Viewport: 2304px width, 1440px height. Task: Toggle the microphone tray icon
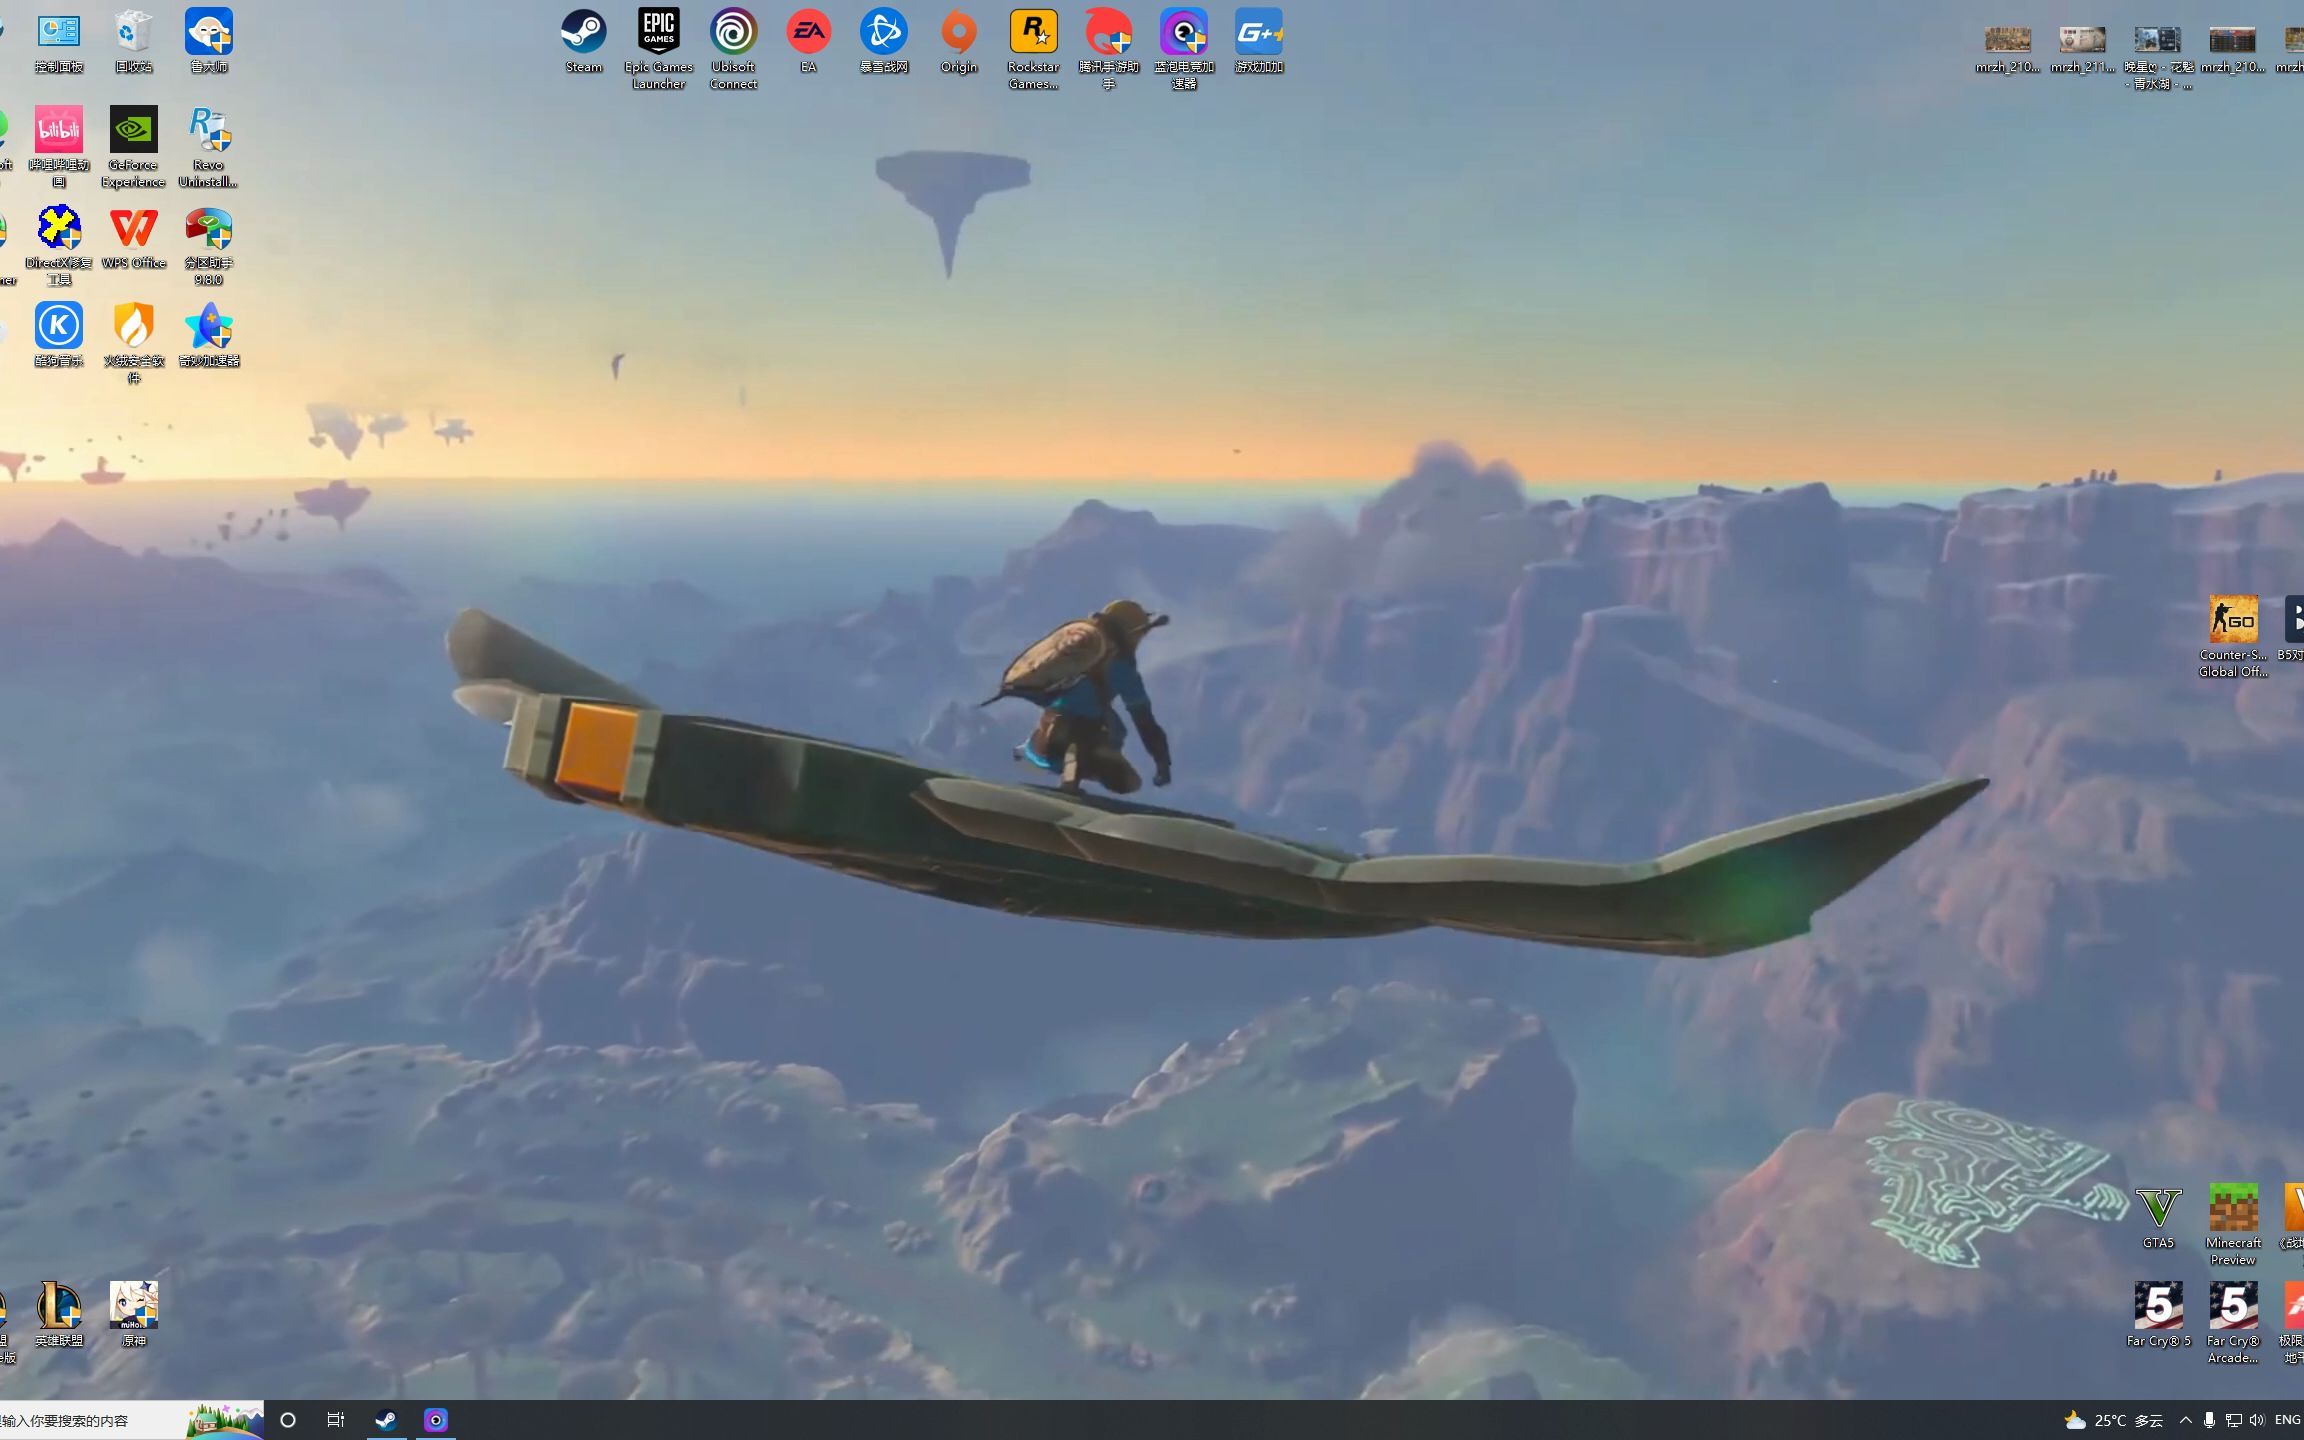(x=2209, y=1420)
